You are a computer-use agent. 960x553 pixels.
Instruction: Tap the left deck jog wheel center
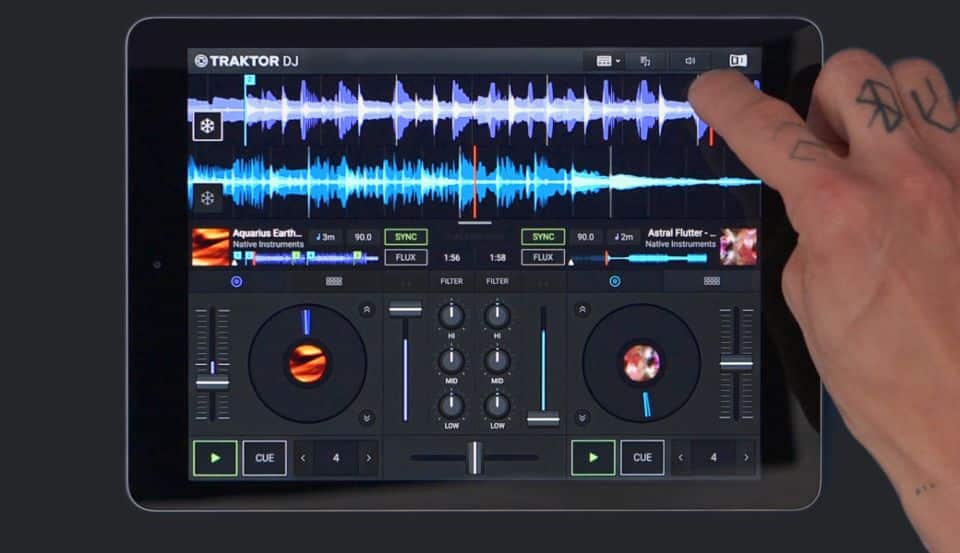click(x=307, y=363)
